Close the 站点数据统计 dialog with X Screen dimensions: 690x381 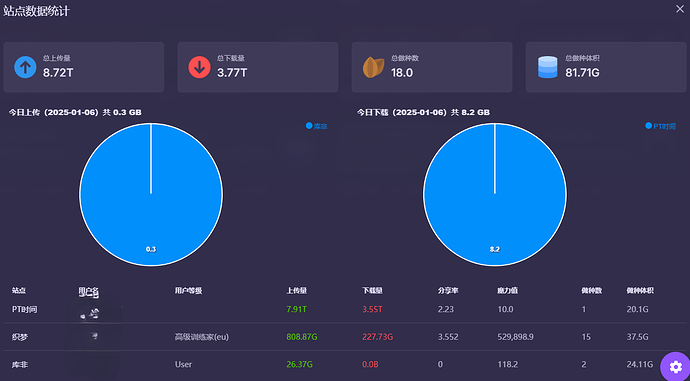tap(680, 9)
